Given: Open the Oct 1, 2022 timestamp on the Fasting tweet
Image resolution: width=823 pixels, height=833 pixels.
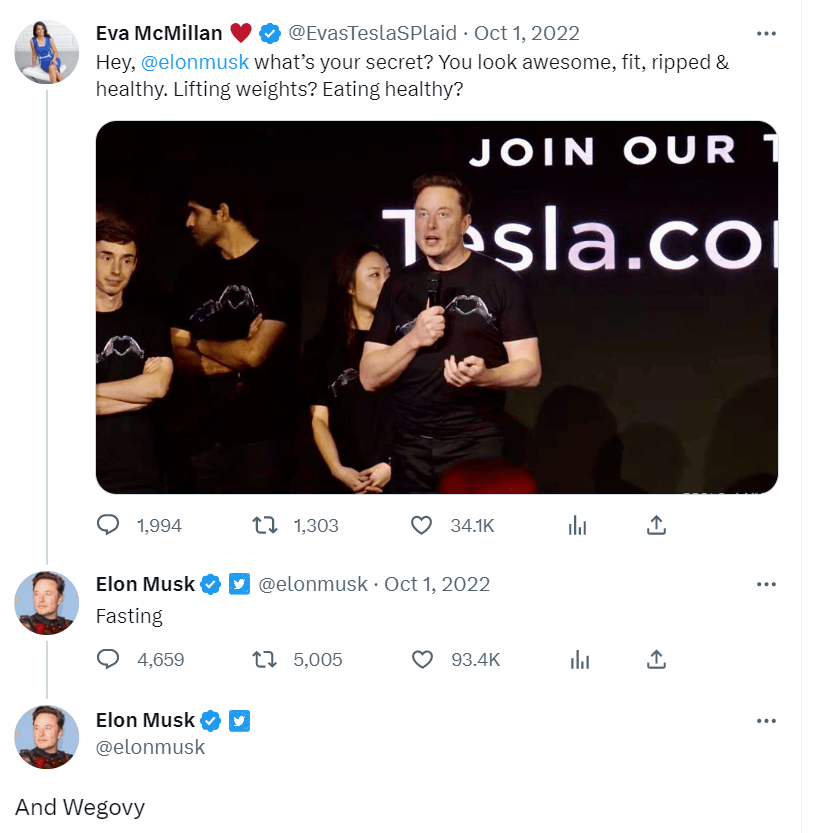Looking at the screenshot, I should point(437,584).
